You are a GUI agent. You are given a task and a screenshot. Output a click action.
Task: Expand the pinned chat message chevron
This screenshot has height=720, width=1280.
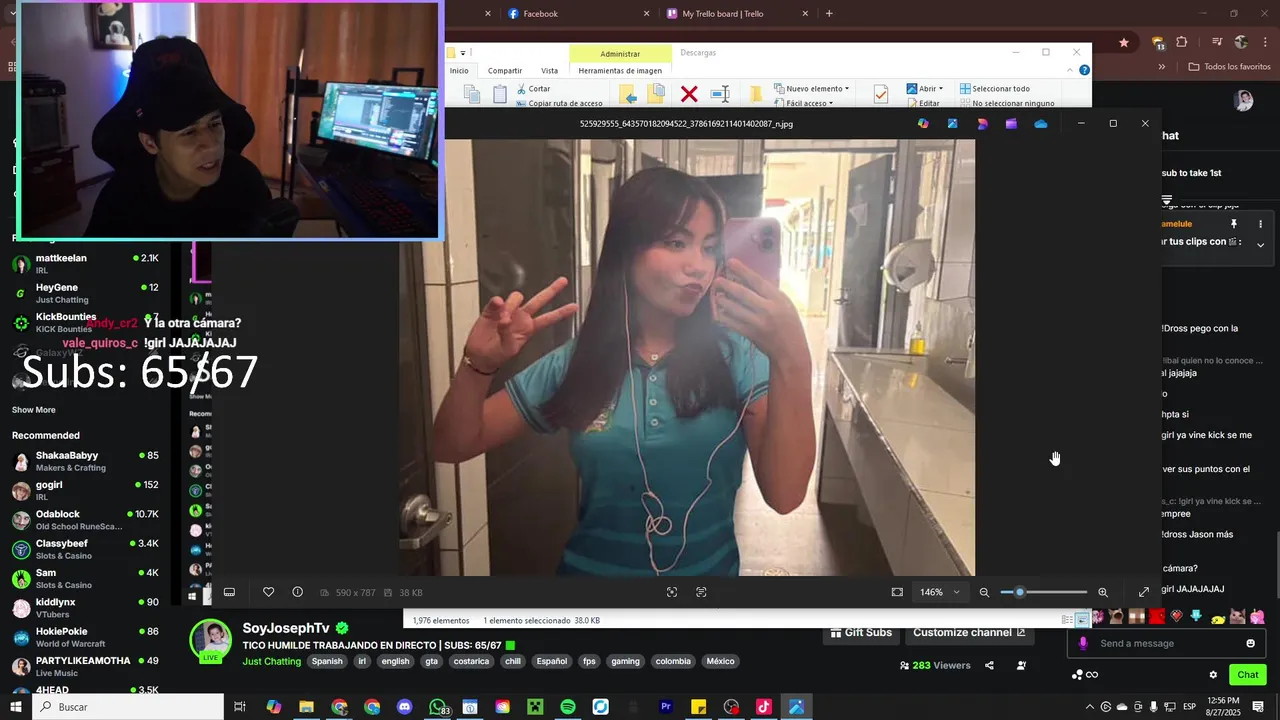[x=1260, y=244]
